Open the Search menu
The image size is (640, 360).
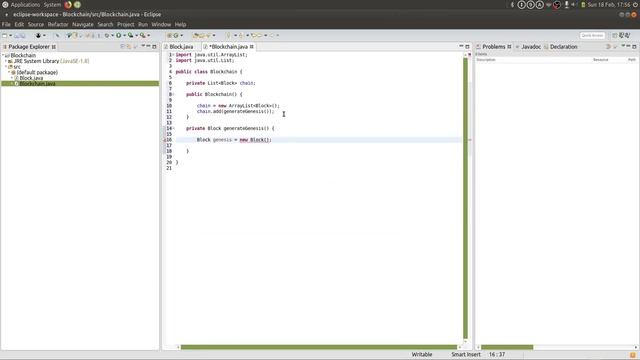(105, 24)
